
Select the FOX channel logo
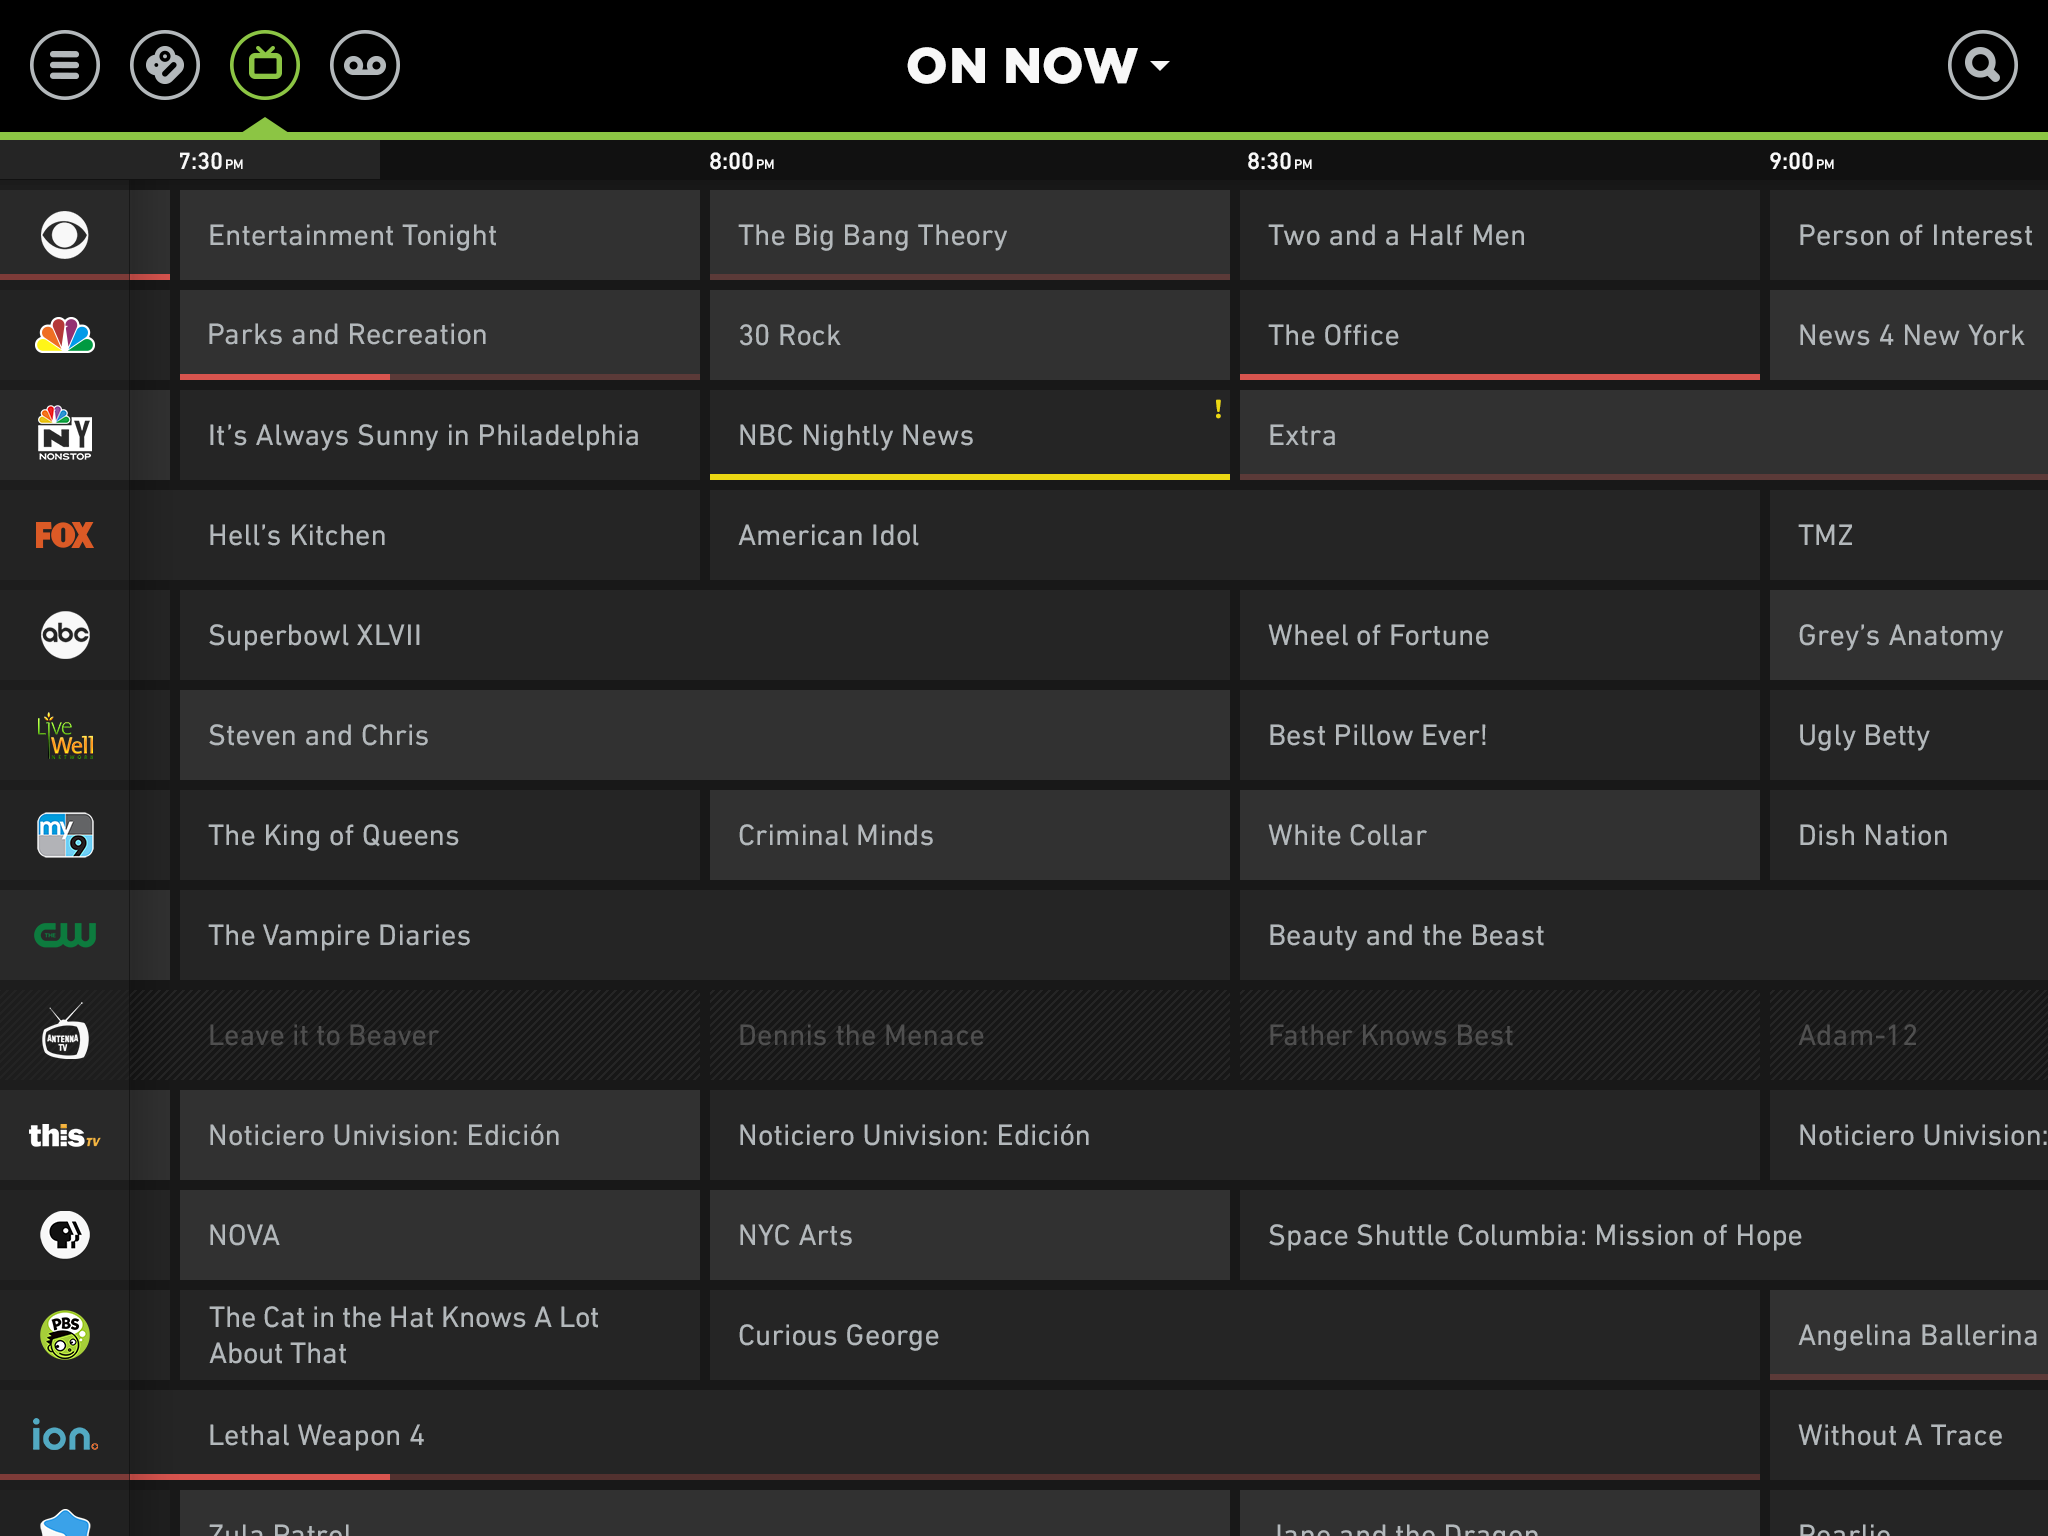click(x=65, y=535)
